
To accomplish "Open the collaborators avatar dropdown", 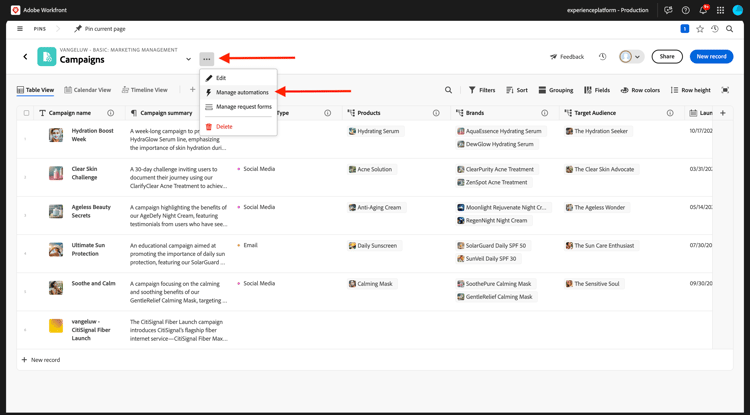I will (631, 56).
